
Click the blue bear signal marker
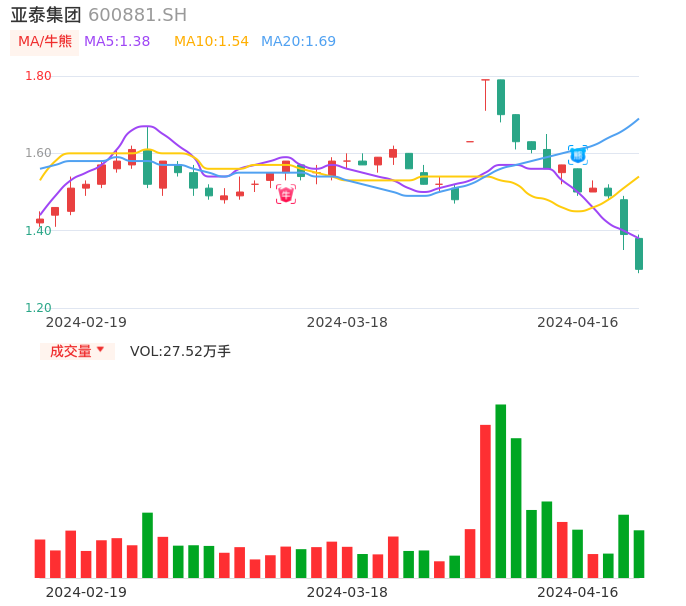click(578, 155)
